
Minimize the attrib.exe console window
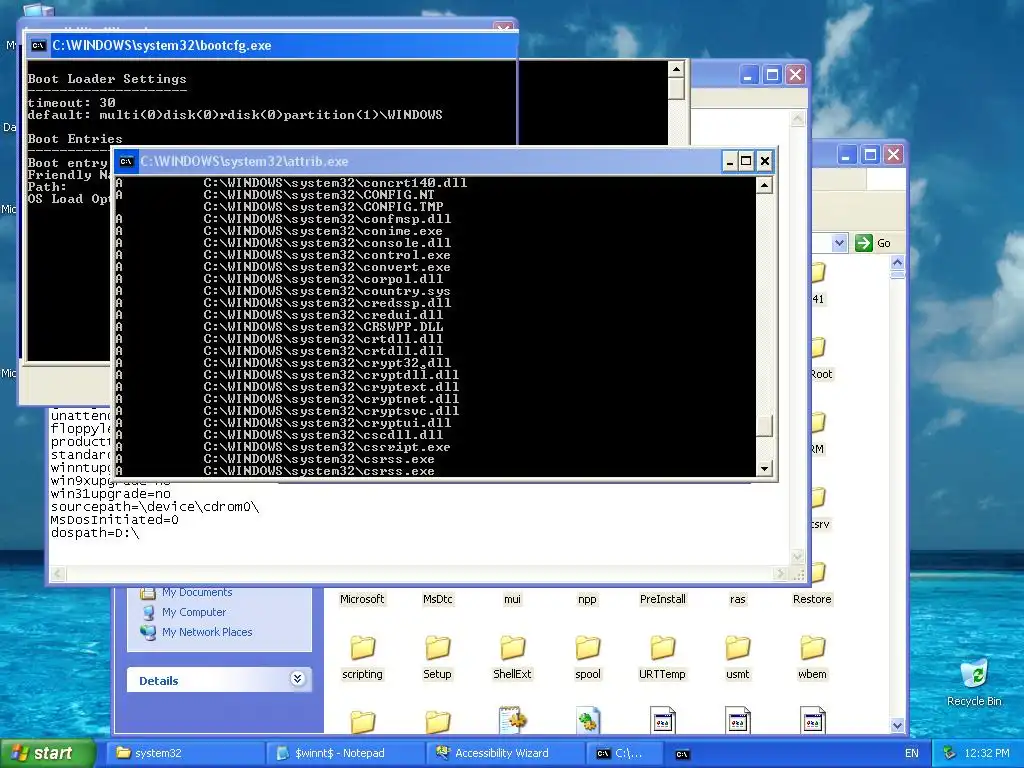(729, 161)
